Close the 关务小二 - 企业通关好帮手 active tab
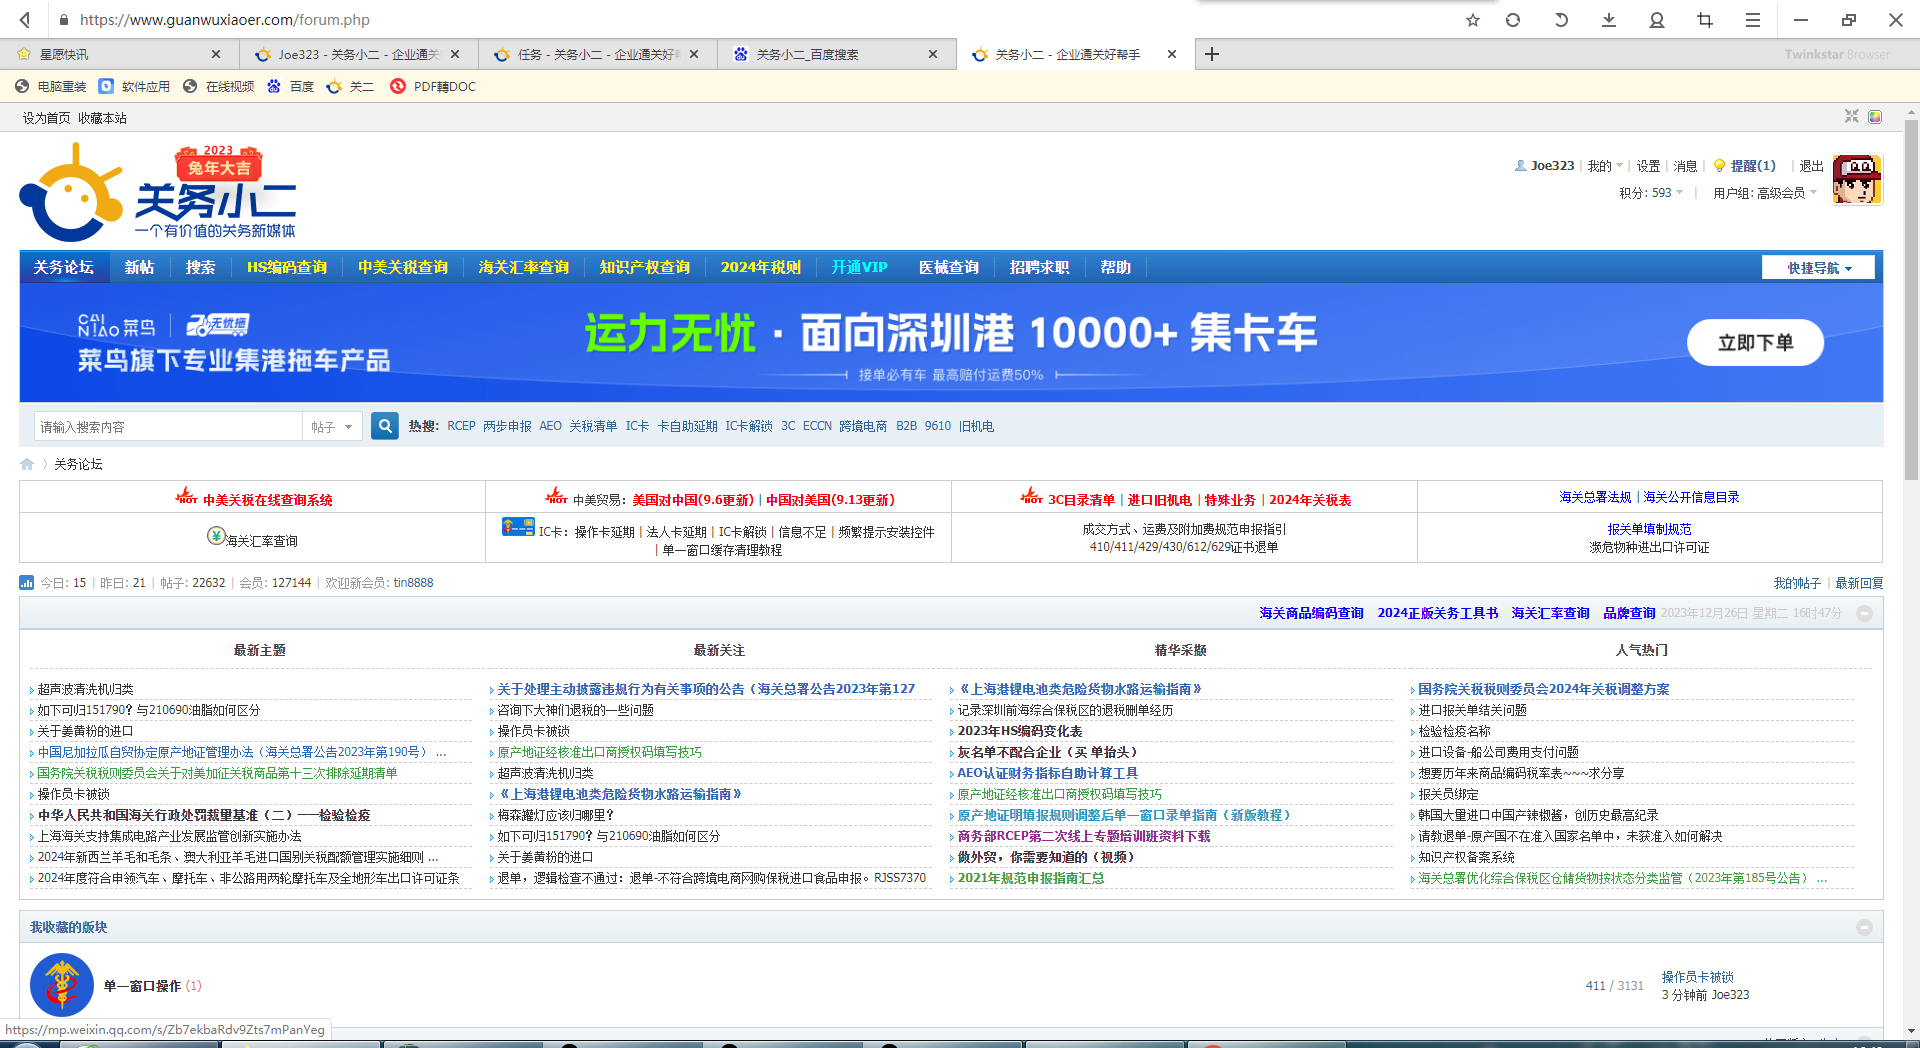1920x1048 pixels. point(1172,54)
